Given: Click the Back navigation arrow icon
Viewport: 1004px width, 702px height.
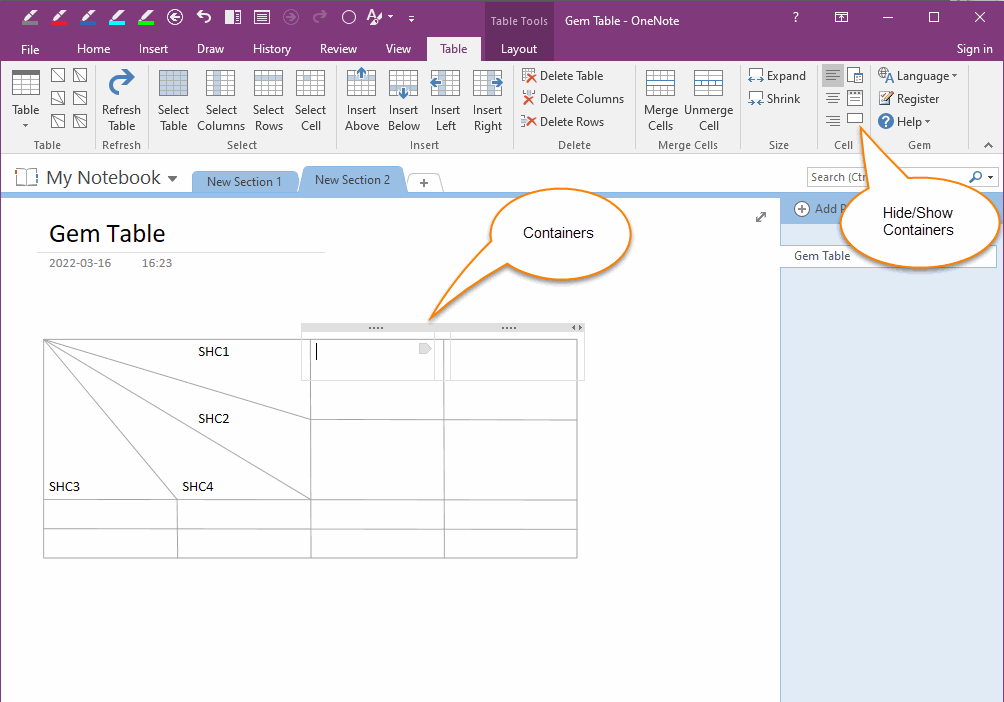Looking at the screenshot, I should click(x=175, y=17).
